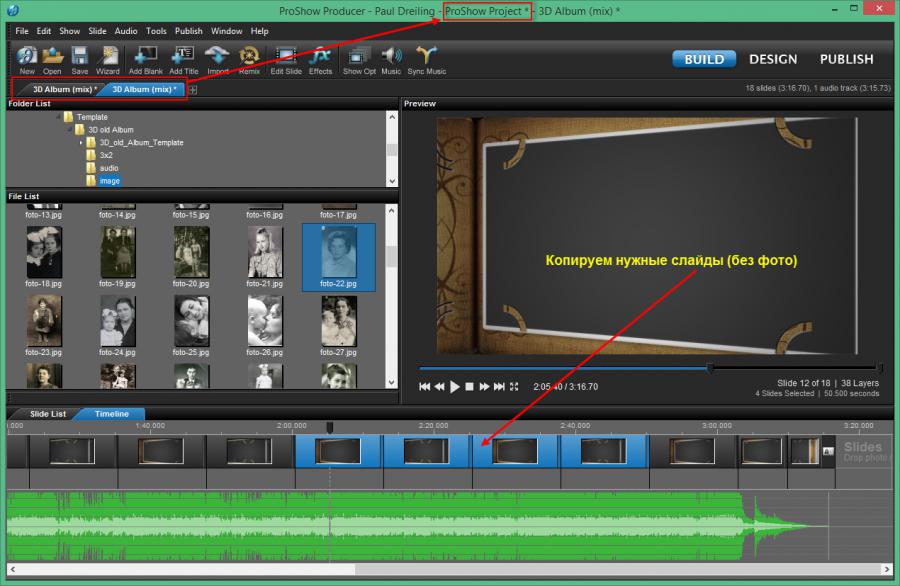Open the Help menu
The image size is (900, 586).
coord(259,31)
